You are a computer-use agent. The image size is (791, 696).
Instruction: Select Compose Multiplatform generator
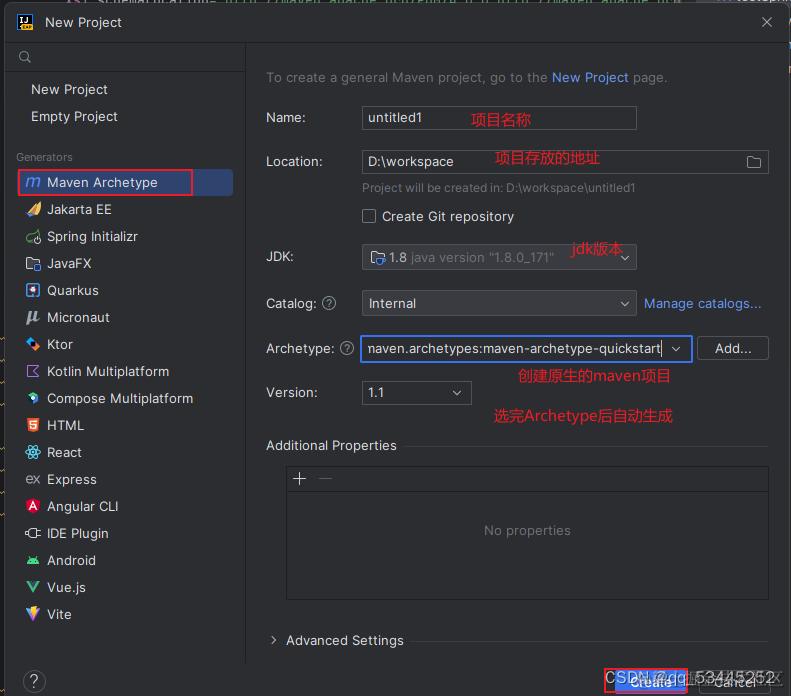pos(120,398)
